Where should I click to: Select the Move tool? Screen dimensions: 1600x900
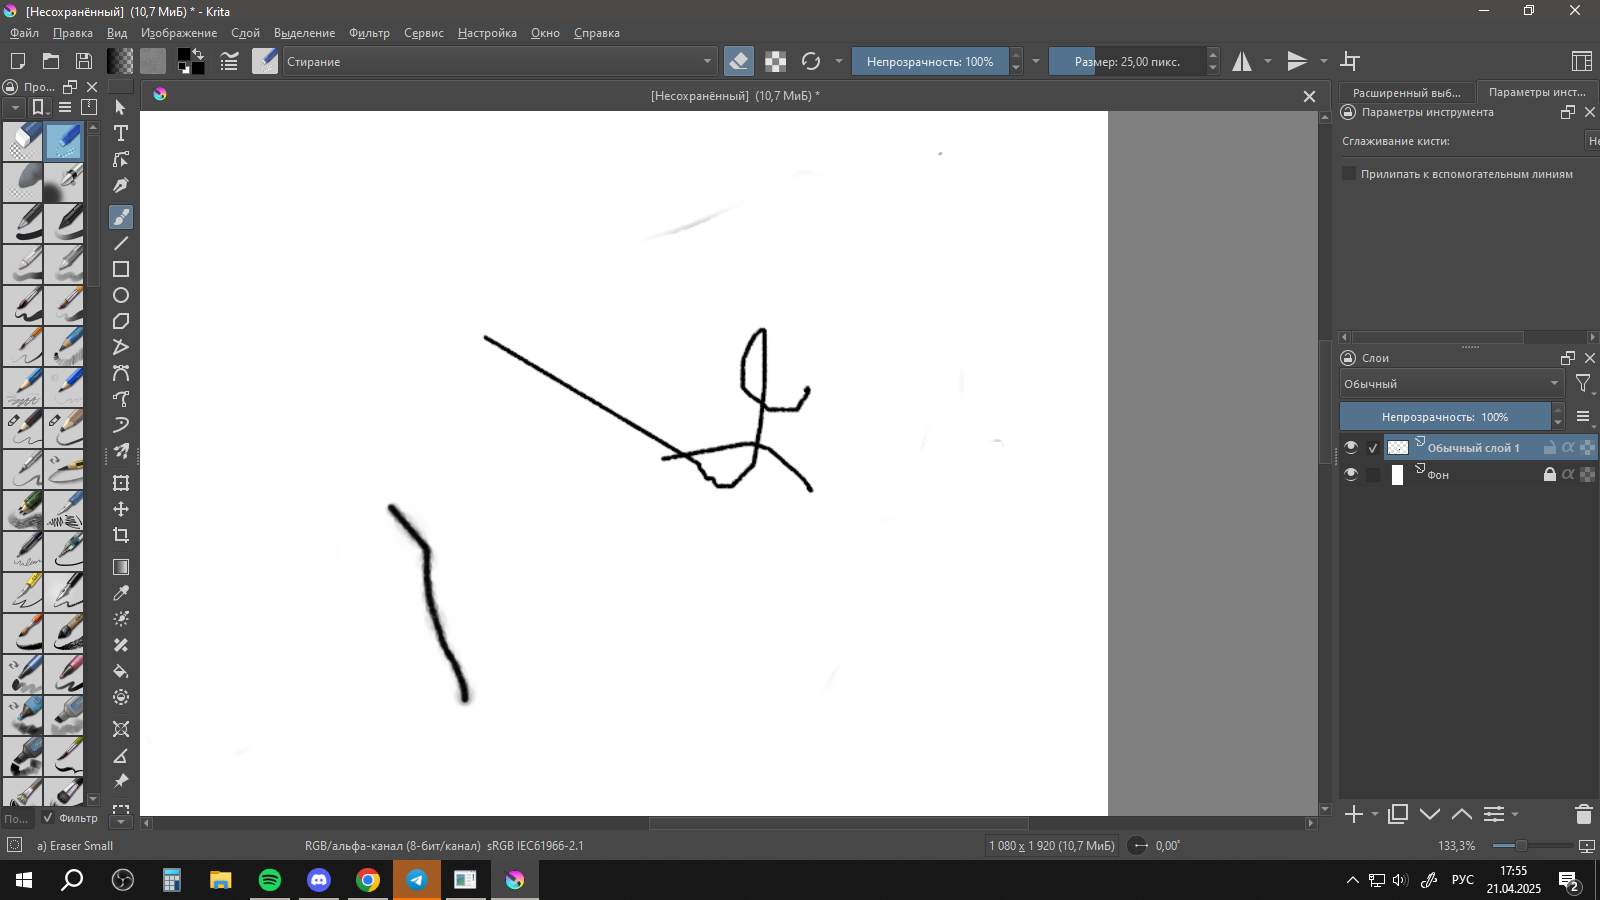[121, 509]
